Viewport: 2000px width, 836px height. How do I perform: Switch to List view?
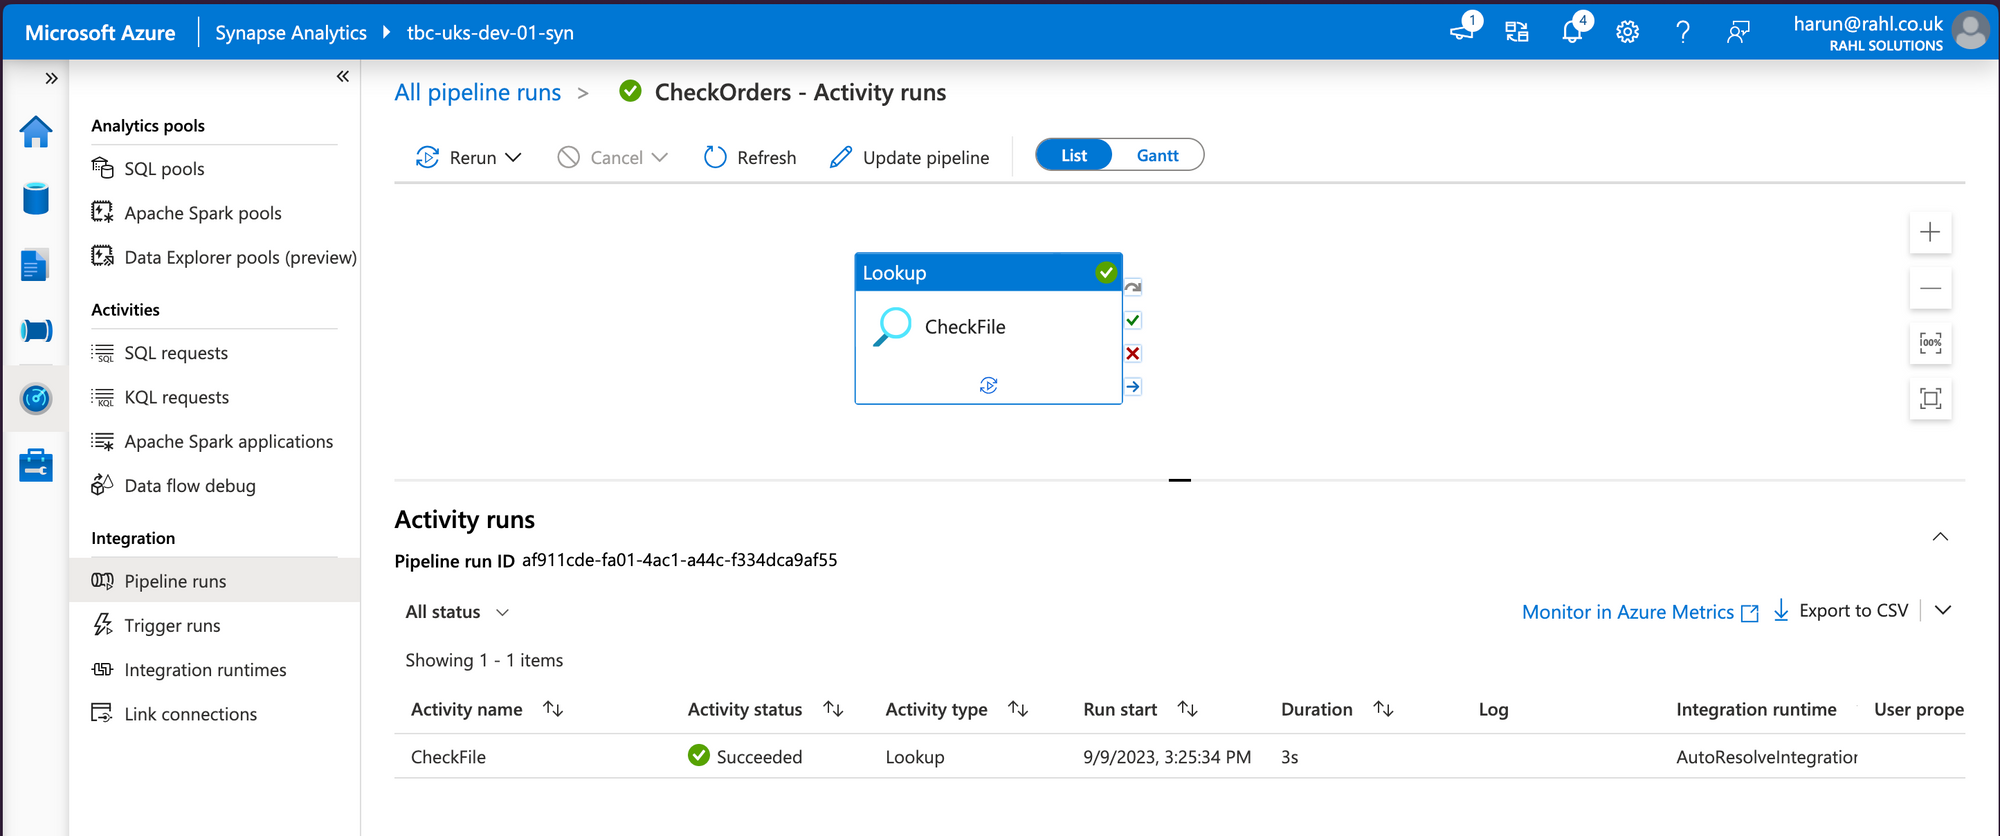point(1074,155)
